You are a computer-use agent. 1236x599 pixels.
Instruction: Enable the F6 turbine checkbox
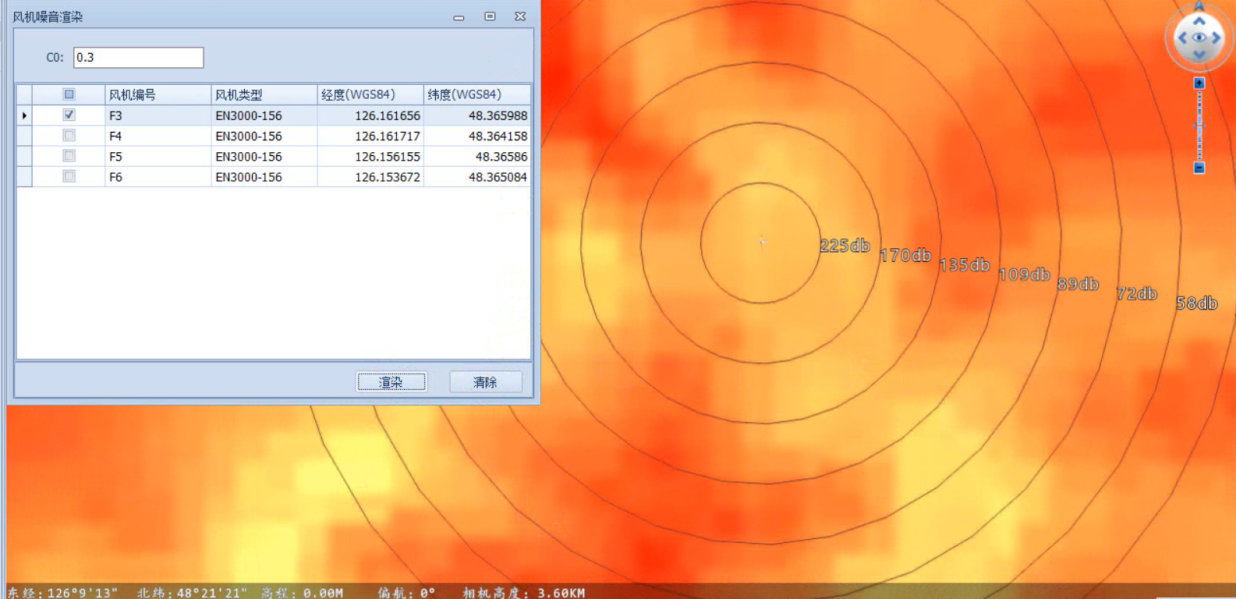69,177
